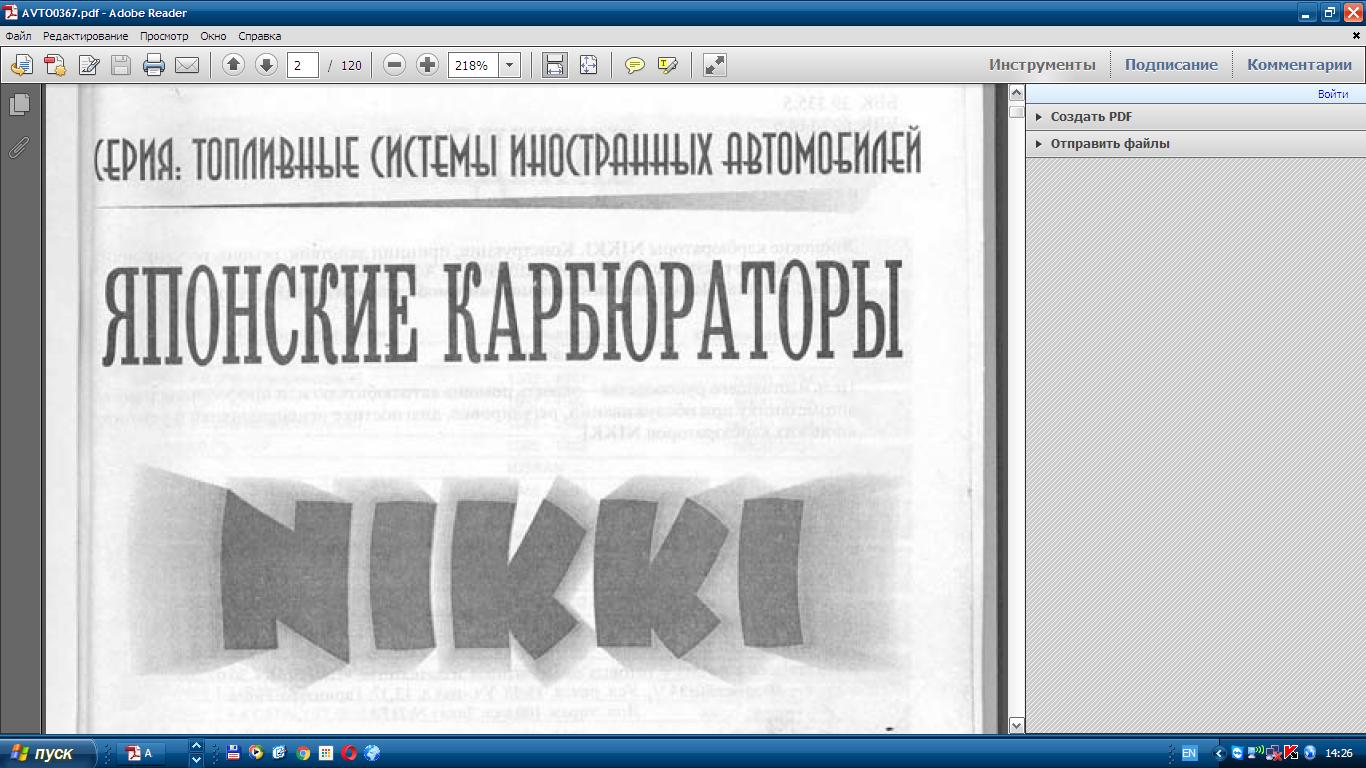Click taskbar row-down arrow
Viewport: 1366px width, 768px height.
click(x=196, y=760)
